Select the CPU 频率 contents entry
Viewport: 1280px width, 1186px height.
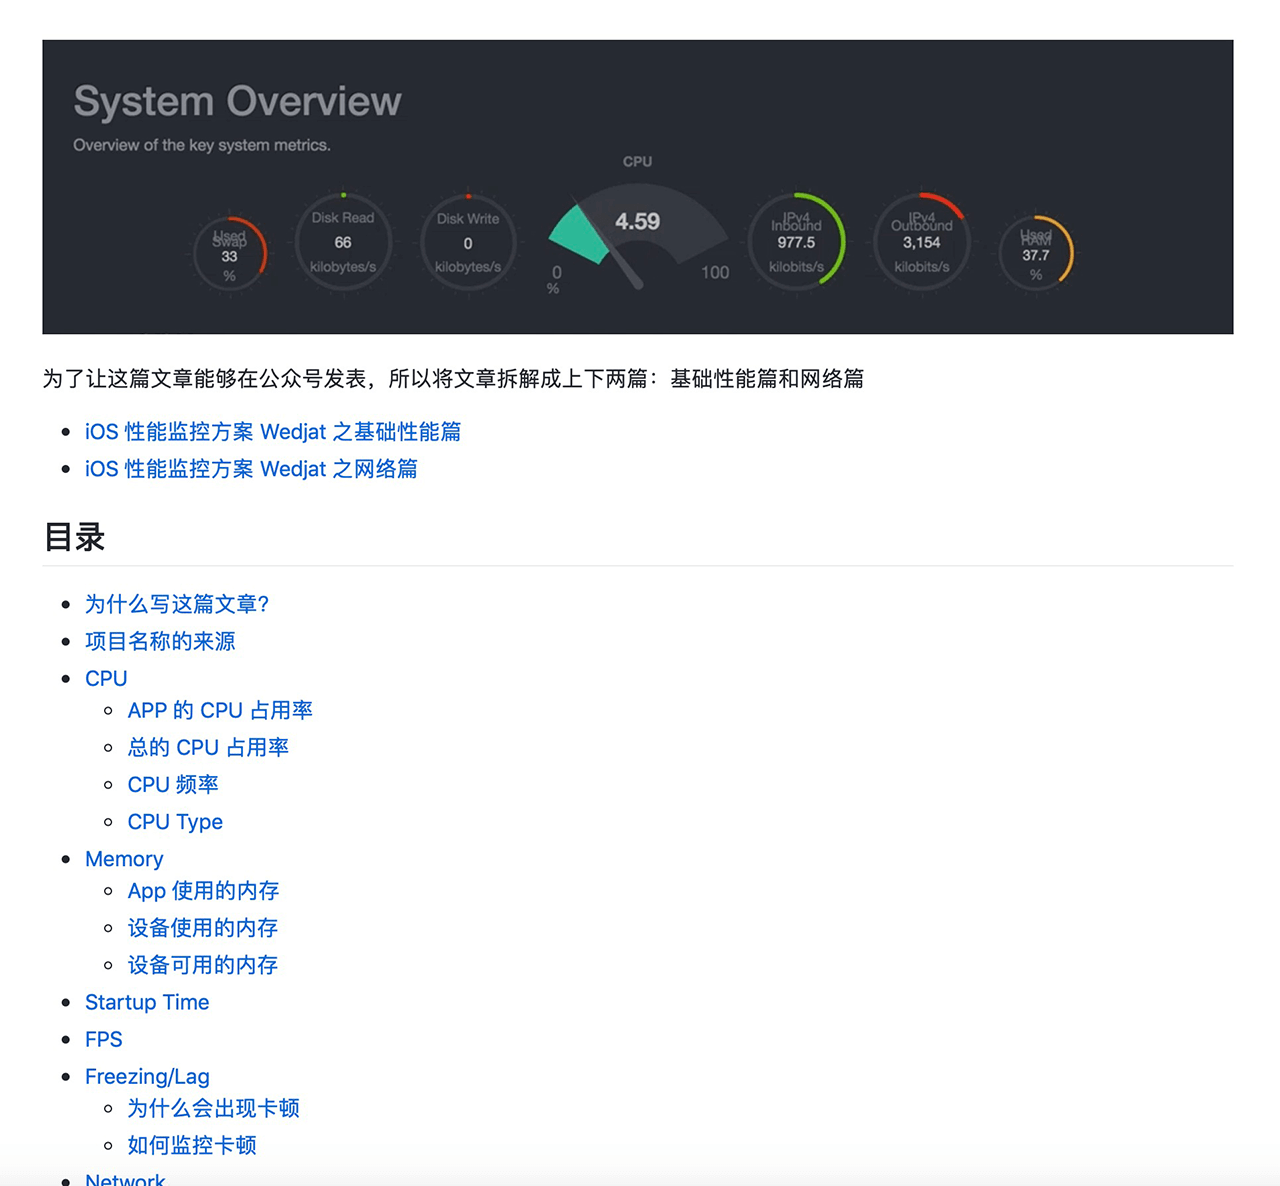[173, 785]
